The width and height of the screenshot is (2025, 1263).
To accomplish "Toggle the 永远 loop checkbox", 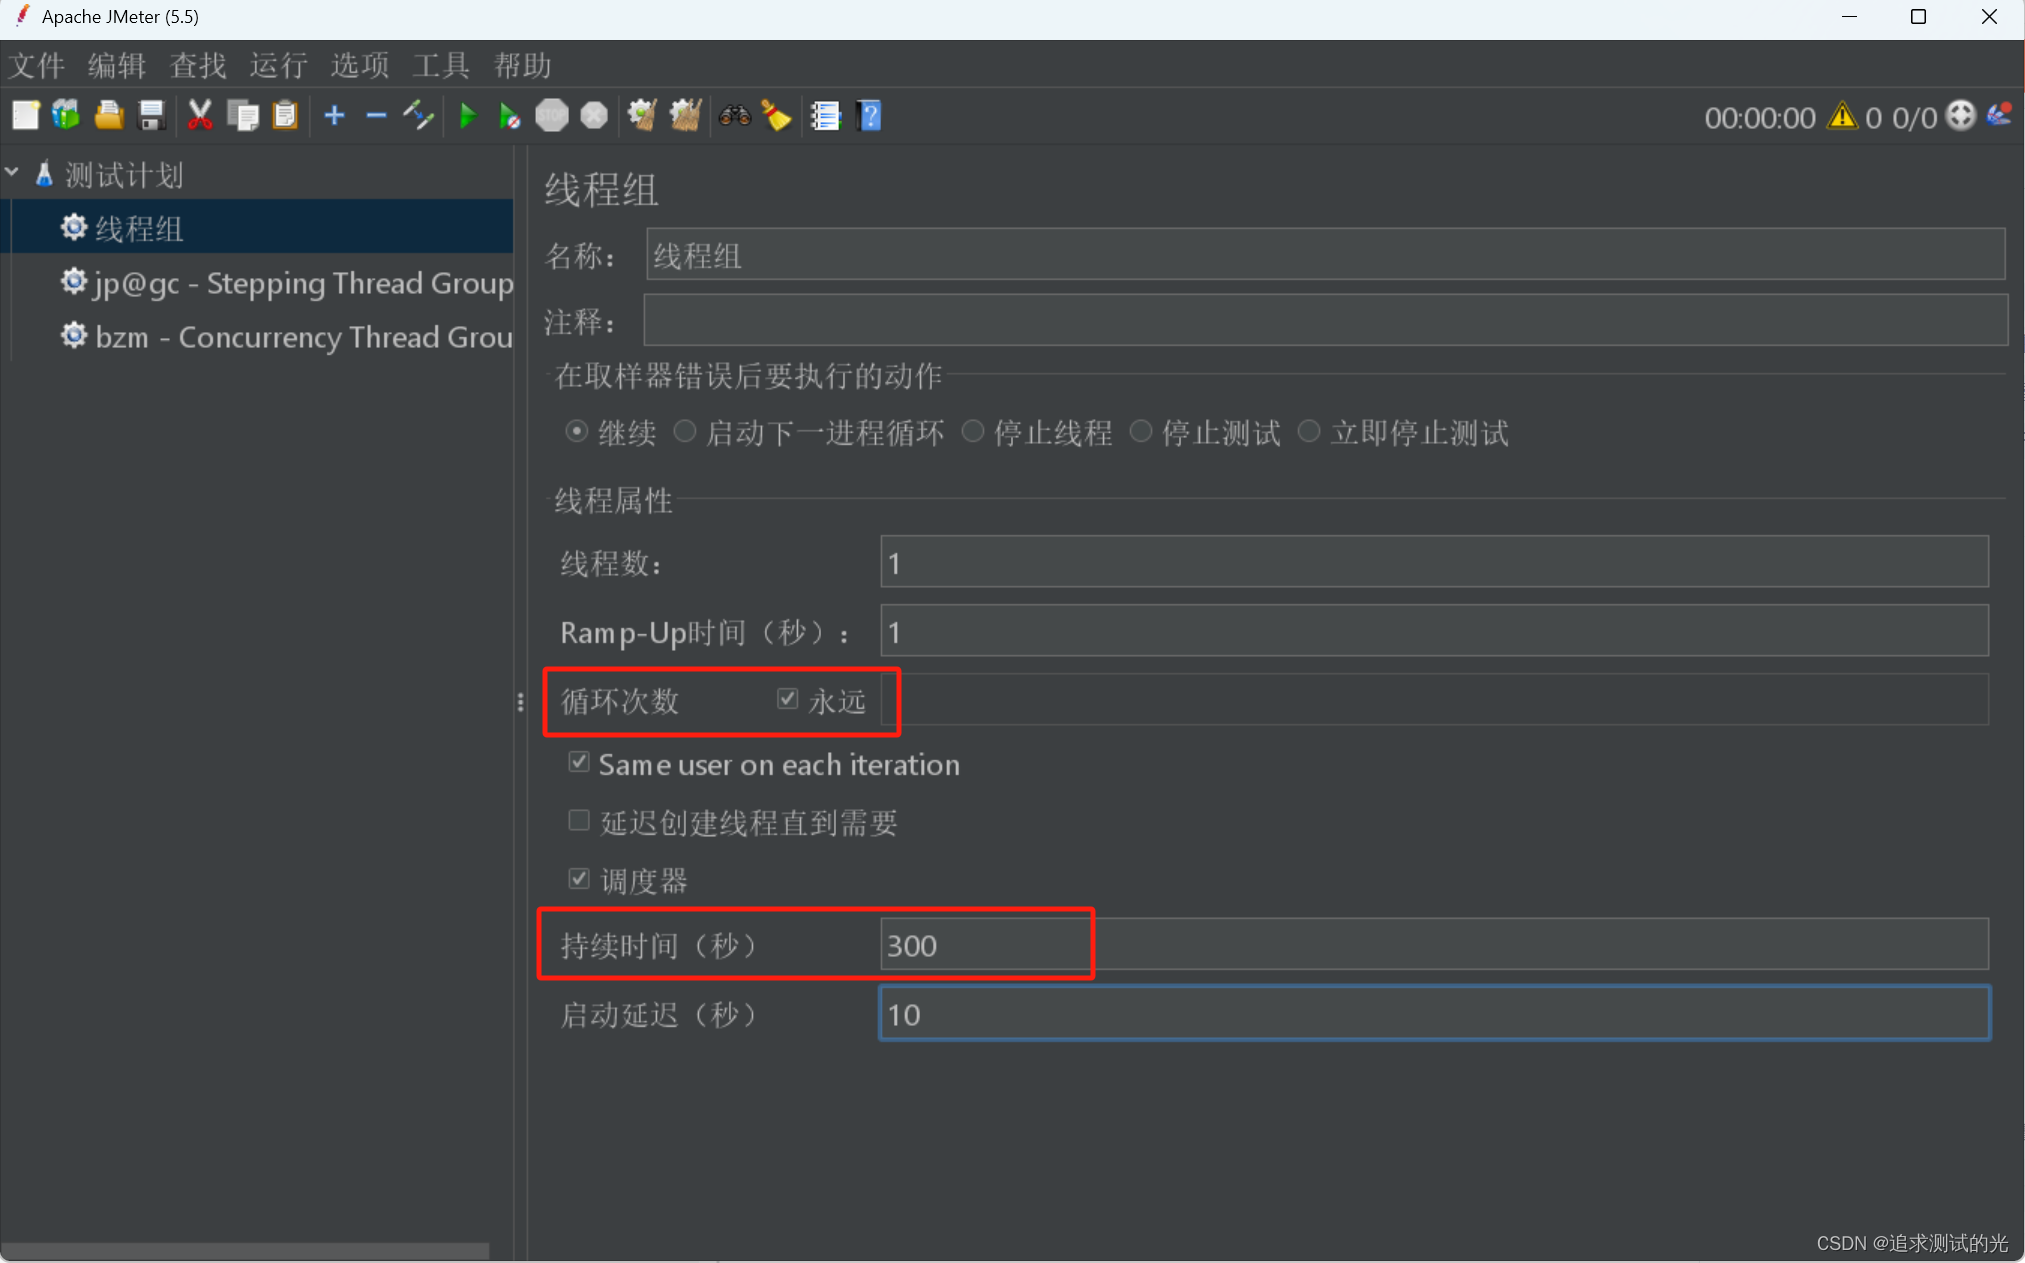I will 788,699.
